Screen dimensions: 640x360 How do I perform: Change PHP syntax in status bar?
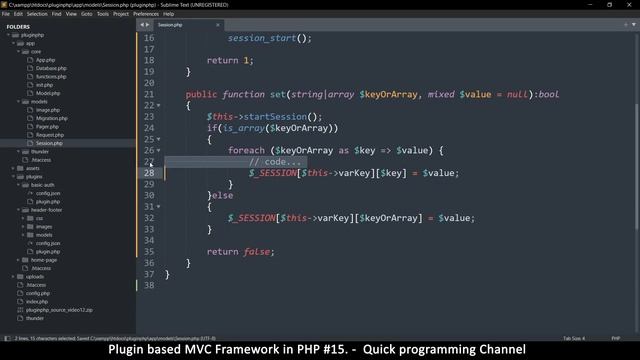[616, 338]
